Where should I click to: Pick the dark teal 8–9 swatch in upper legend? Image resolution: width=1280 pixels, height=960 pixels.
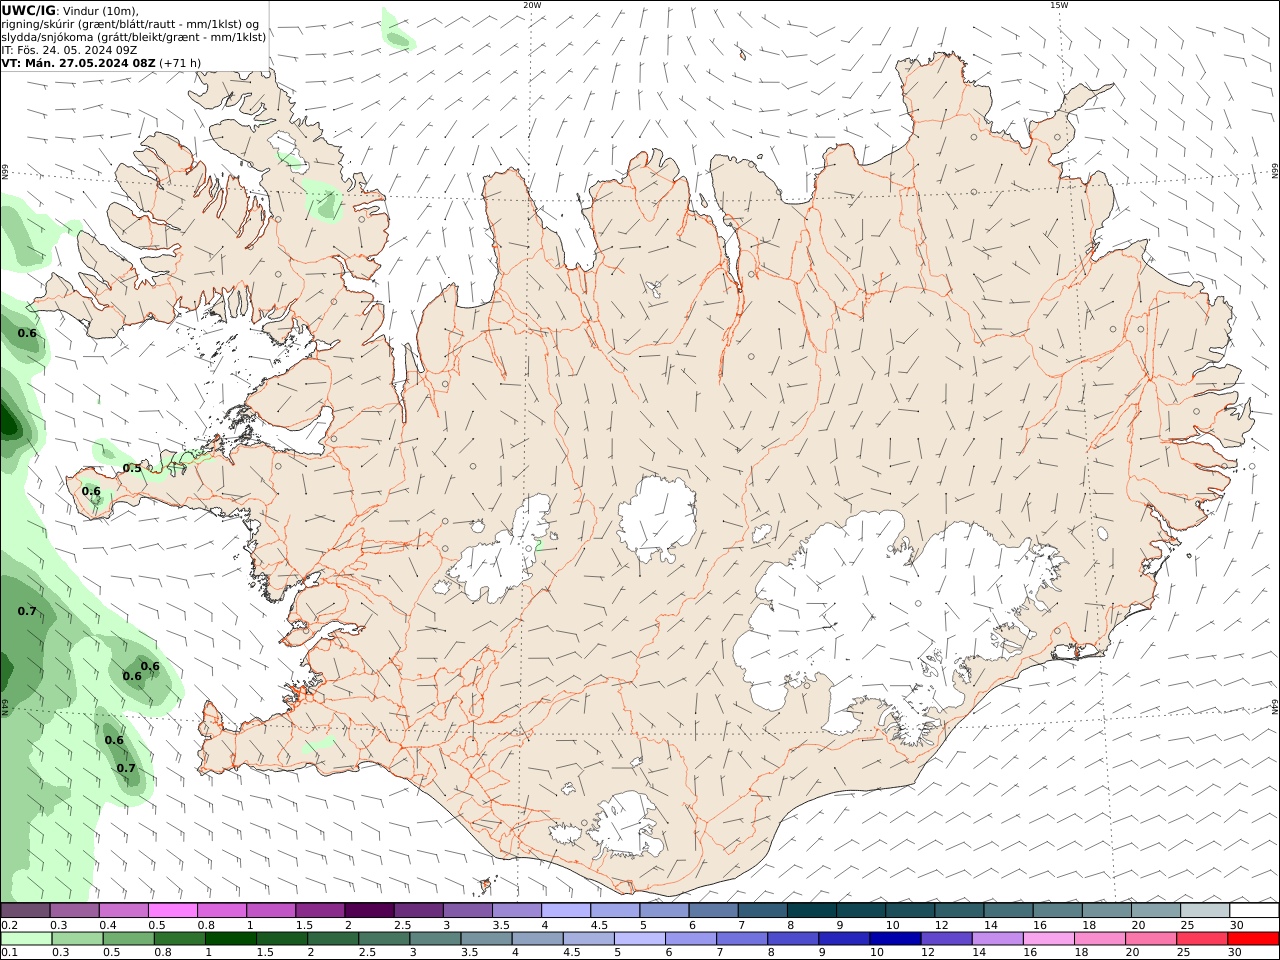[811, 910]
